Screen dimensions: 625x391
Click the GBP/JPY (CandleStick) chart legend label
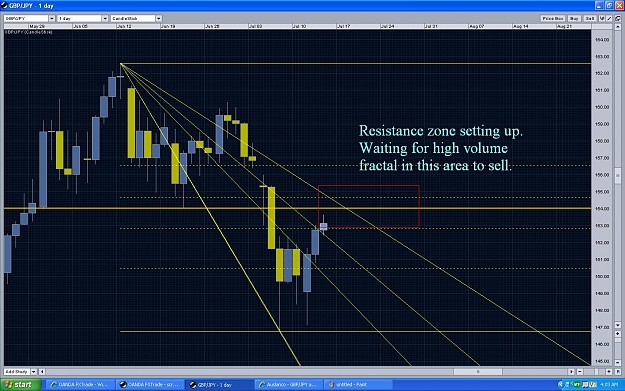(x=29, y=32)
